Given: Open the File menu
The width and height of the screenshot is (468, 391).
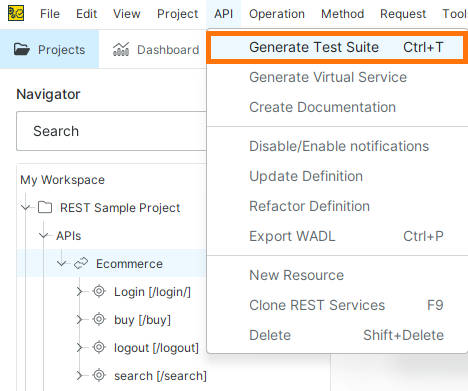Looking at the screenshot, I should [50, 14].
